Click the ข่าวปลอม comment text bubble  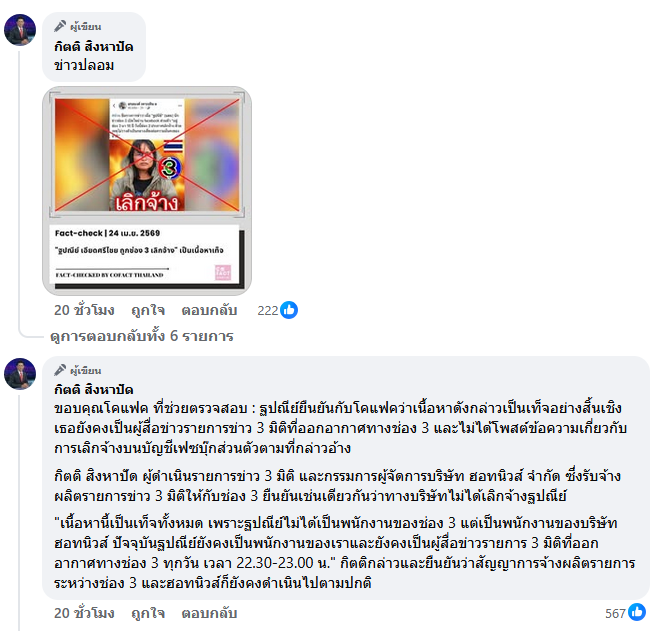pos(94,47)
